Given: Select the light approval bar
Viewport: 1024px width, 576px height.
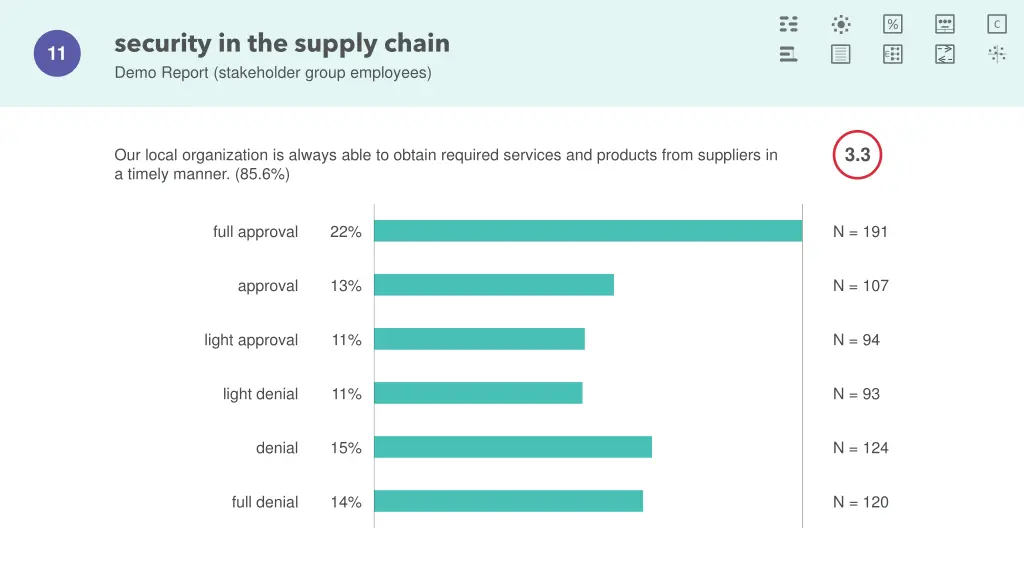Looking at the screenshot, I should (x=480, y=339).
